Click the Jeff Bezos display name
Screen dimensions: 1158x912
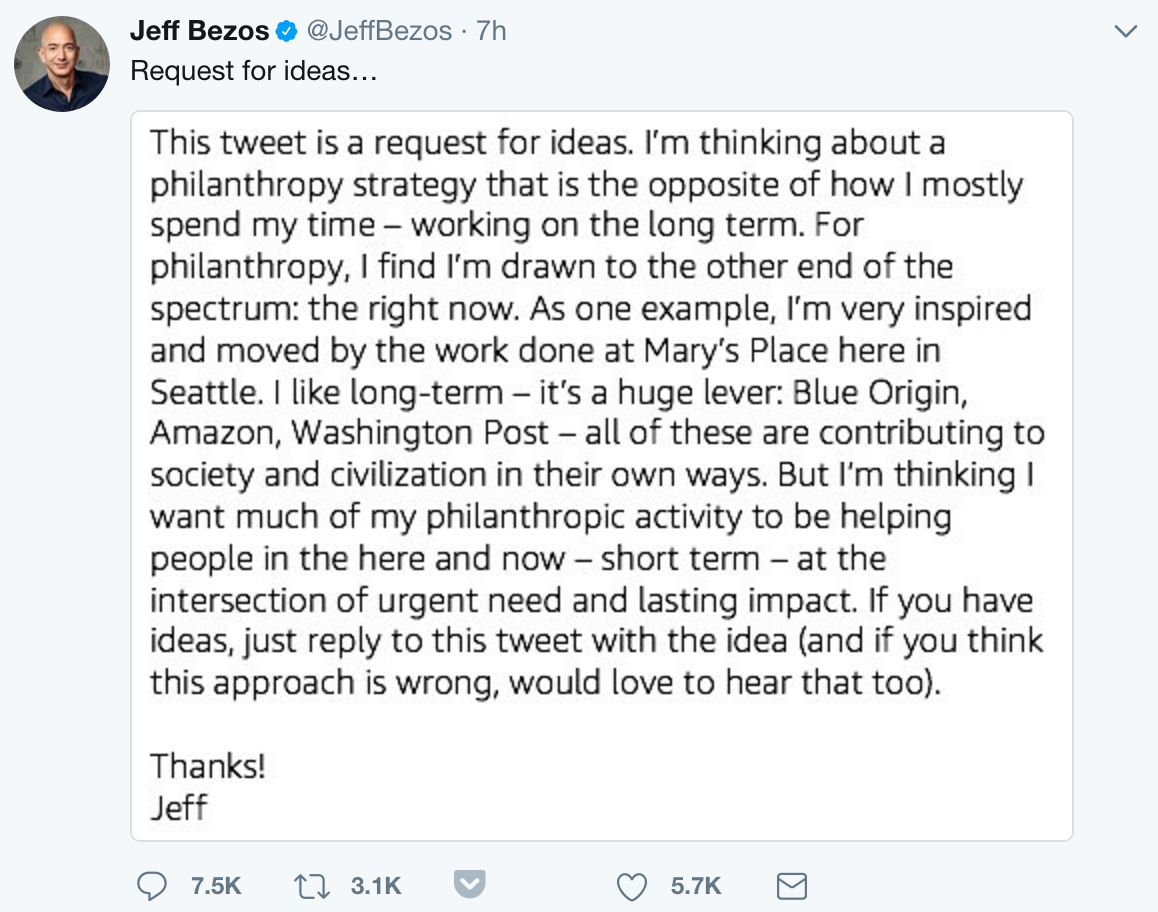[199, 32]
